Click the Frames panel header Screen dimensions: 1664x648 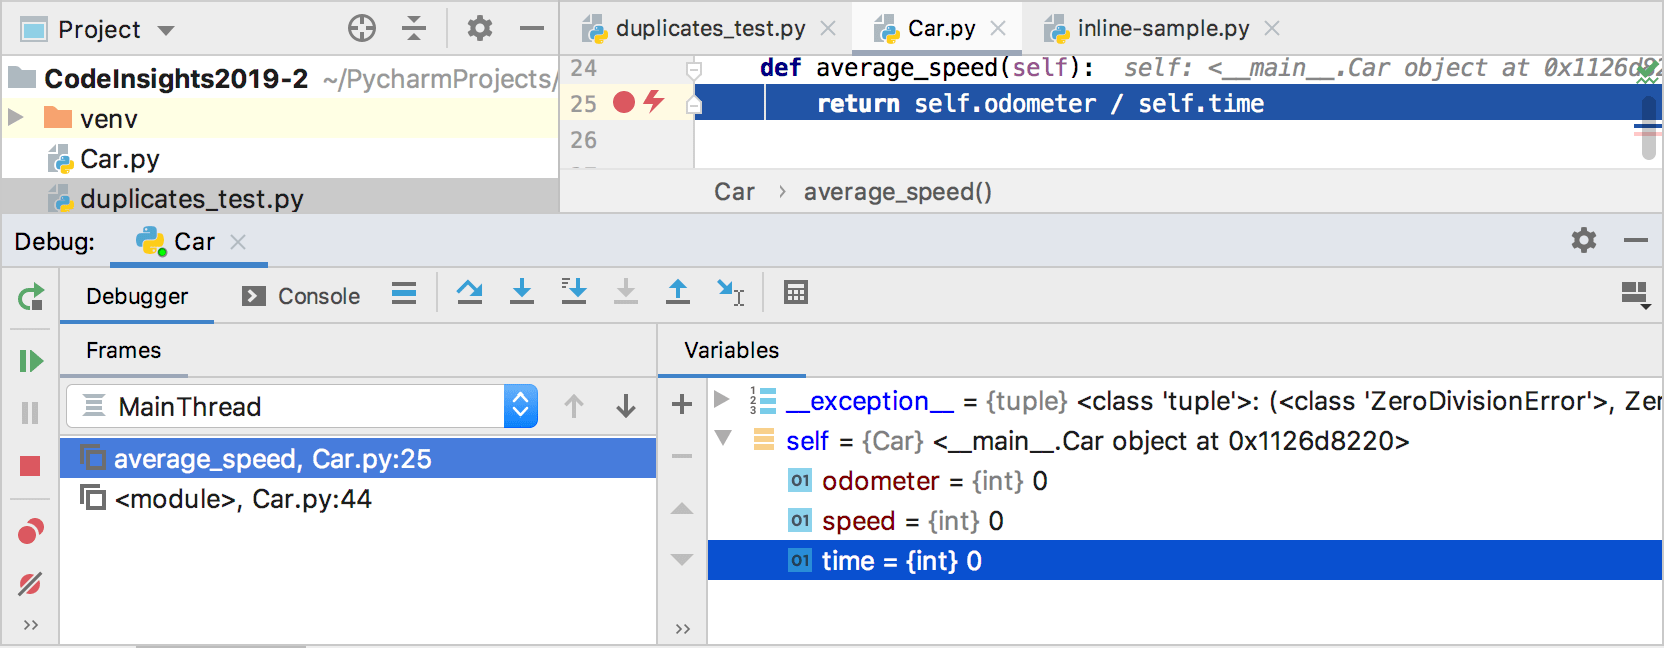(124, 350)
